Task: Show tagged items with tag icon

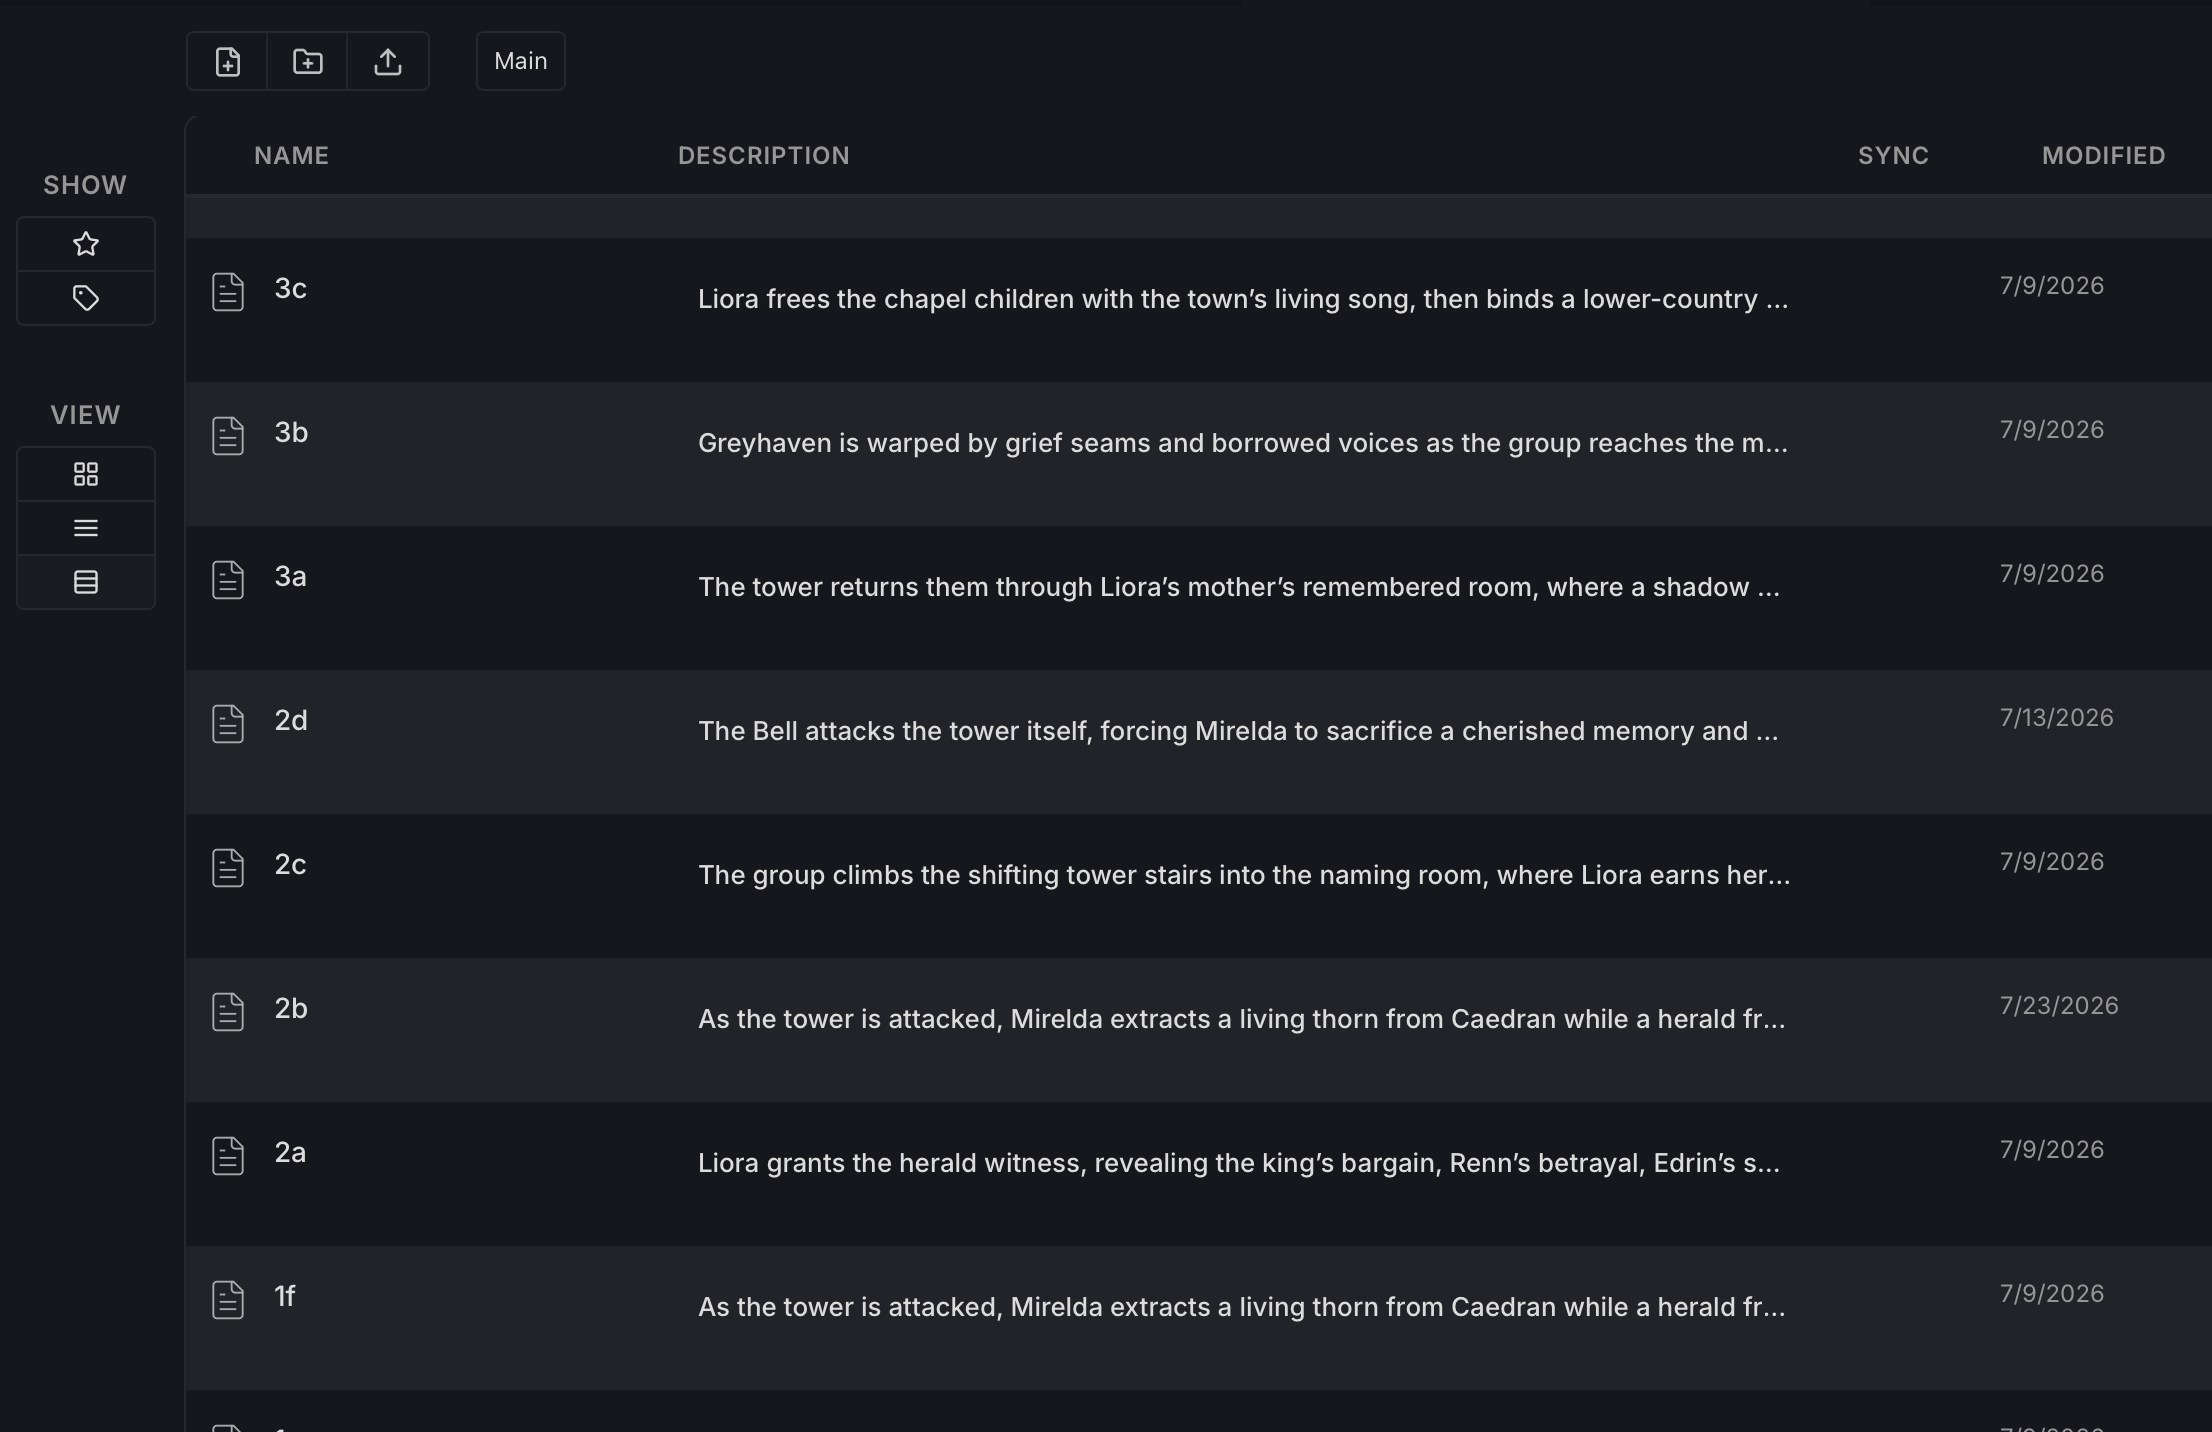Action: pyautogui.click(x=86, y=298)
